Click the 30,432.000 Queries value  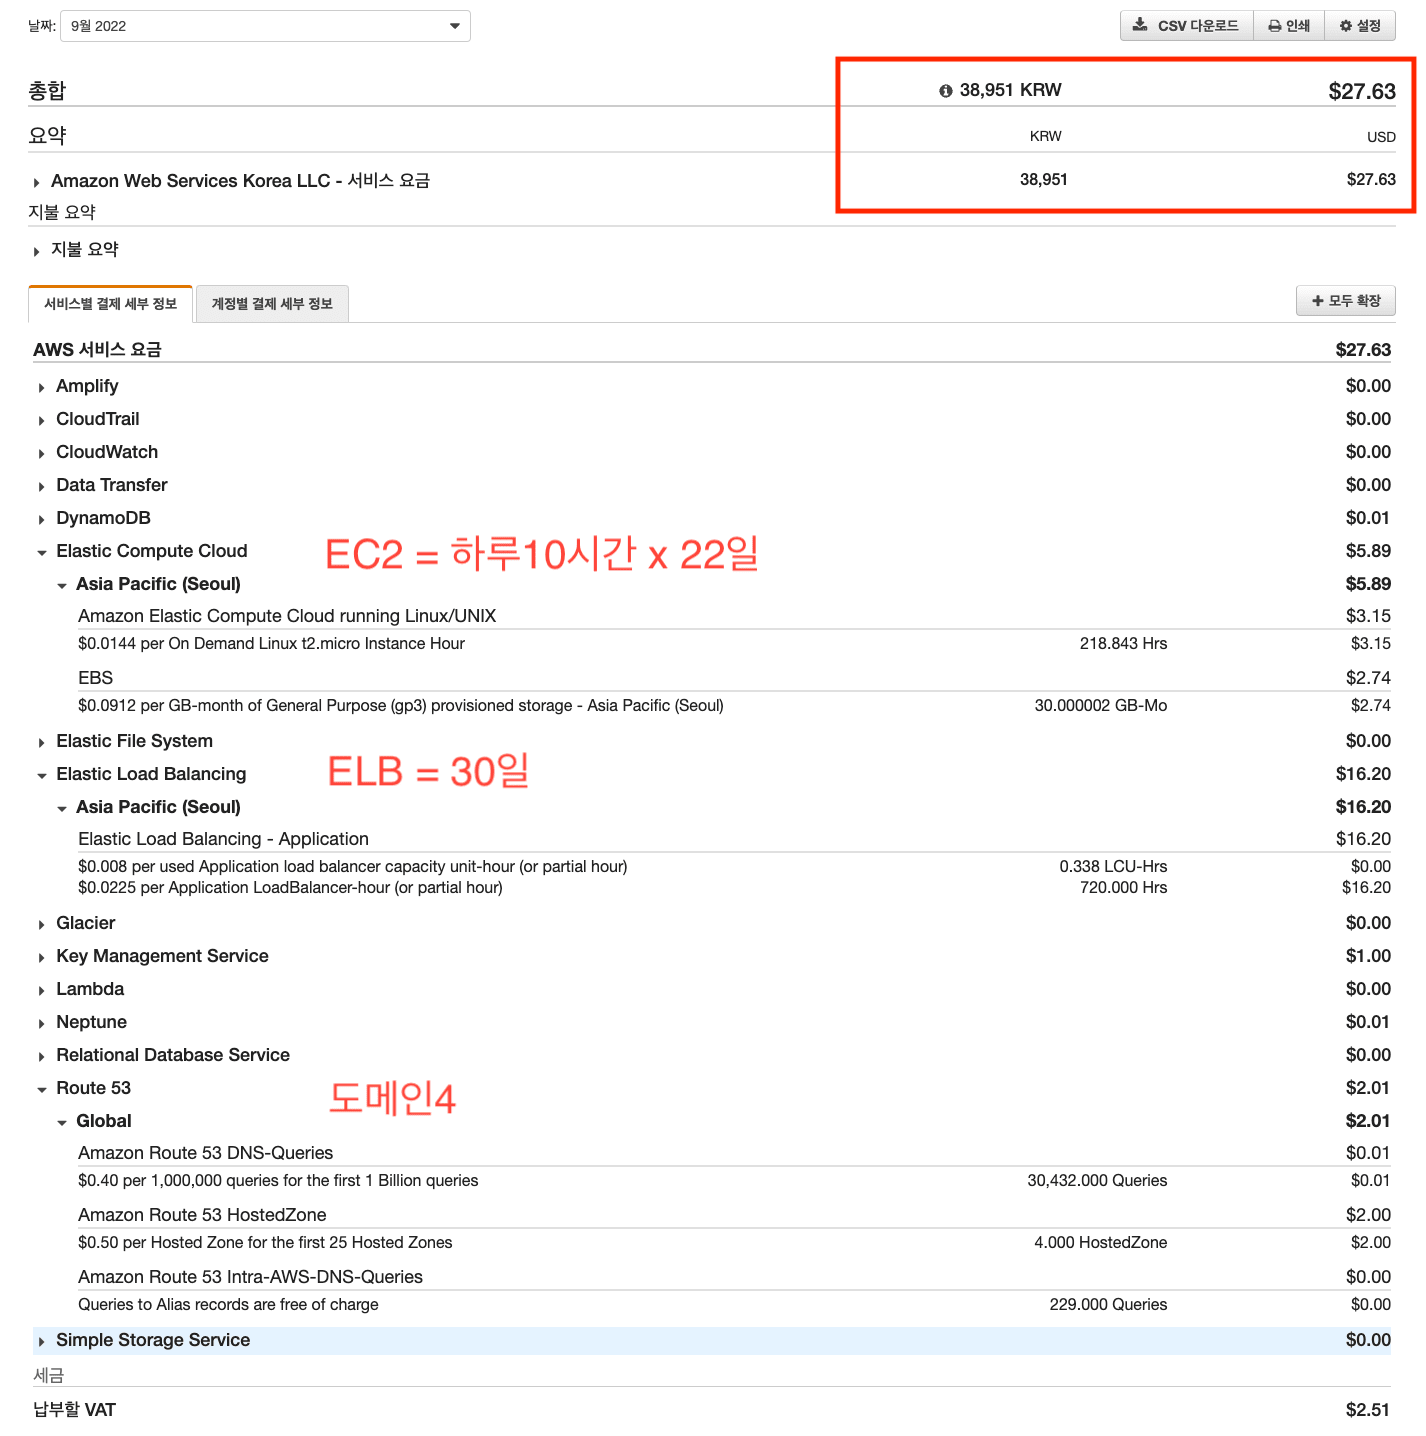coord(1097,1181)
